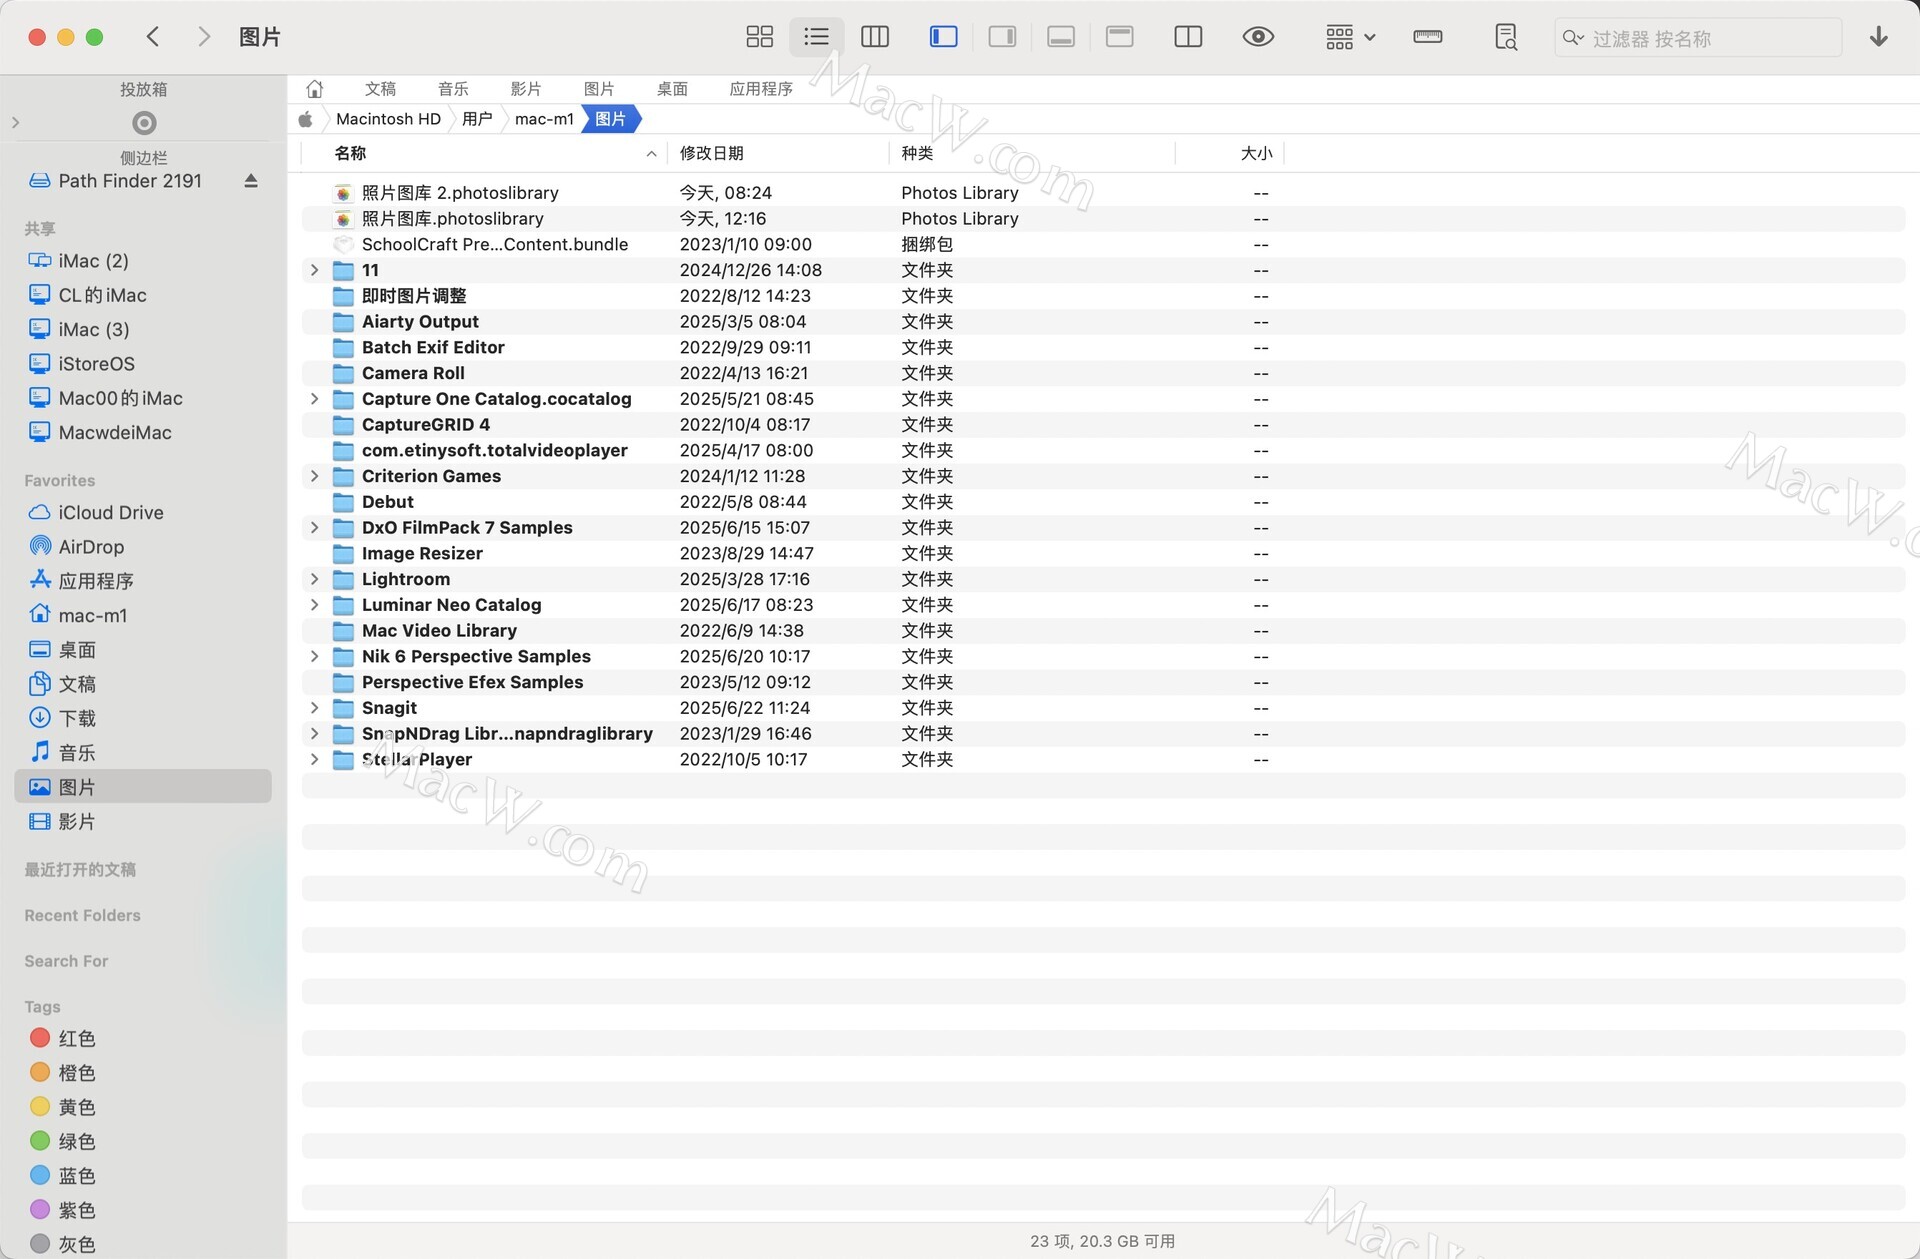Viewport: 1920px width, 1259px height.
Task: Expand the sidebar drop stack chevron
Action: (x=15, y=123)
